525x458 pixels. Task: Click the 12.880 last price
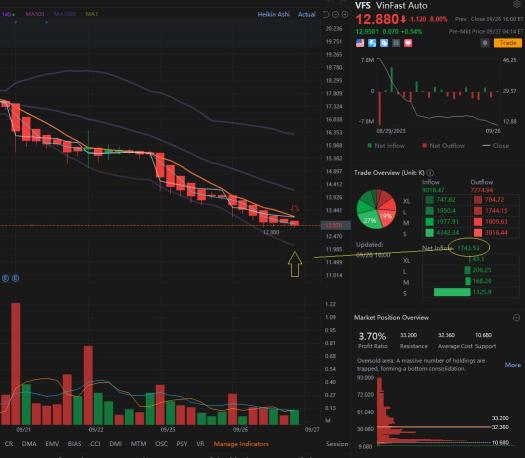coord(377,19)
